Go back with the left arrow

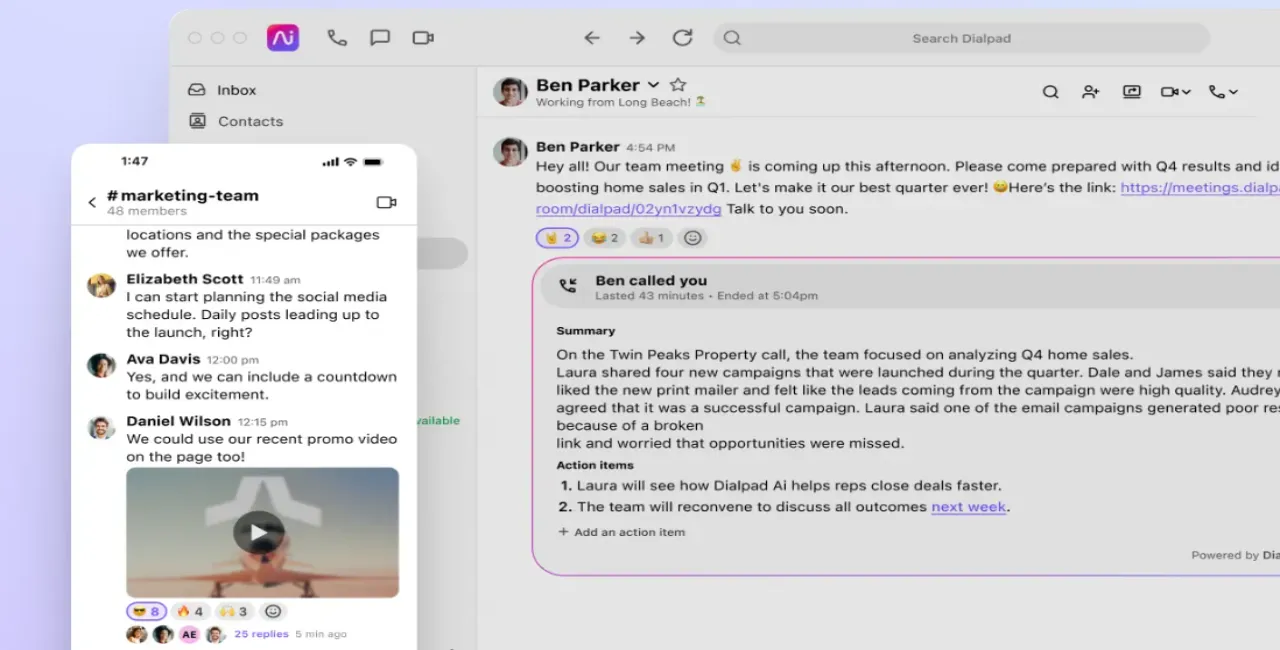click(592, 38)
